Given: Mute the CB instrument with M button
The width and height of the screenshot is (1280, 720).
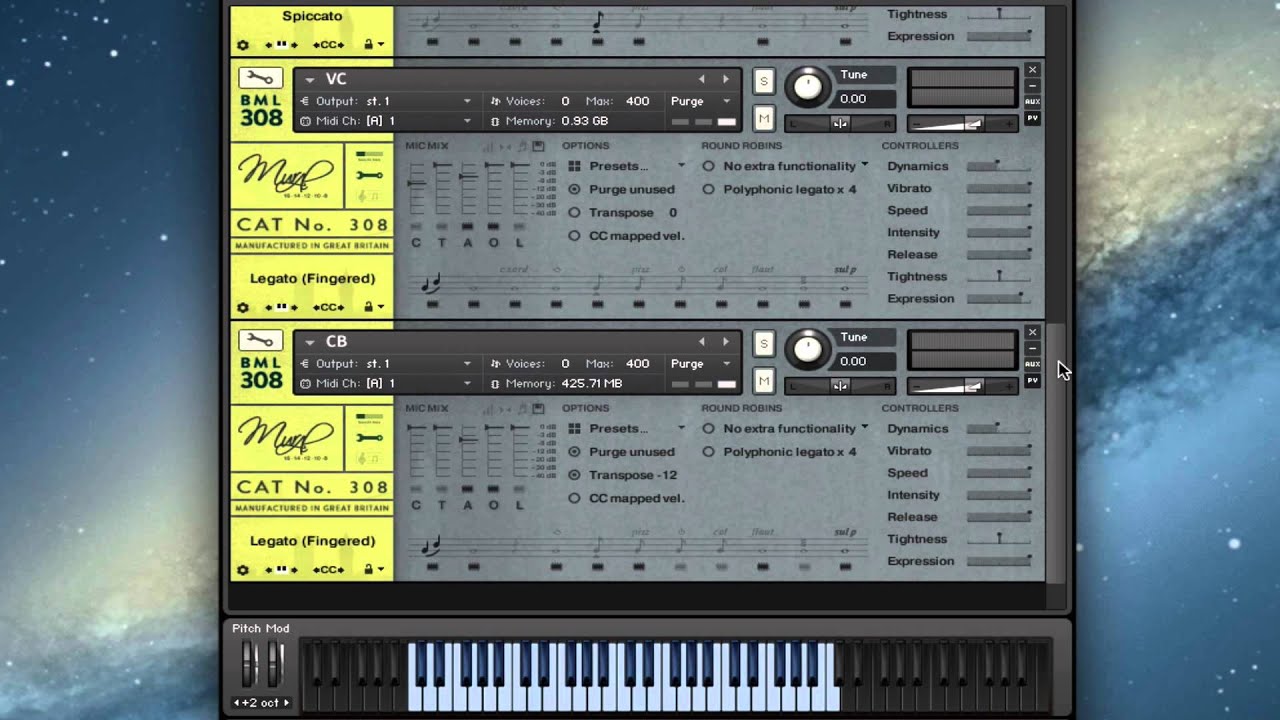Looking at the screenshot, I should 764,381.
